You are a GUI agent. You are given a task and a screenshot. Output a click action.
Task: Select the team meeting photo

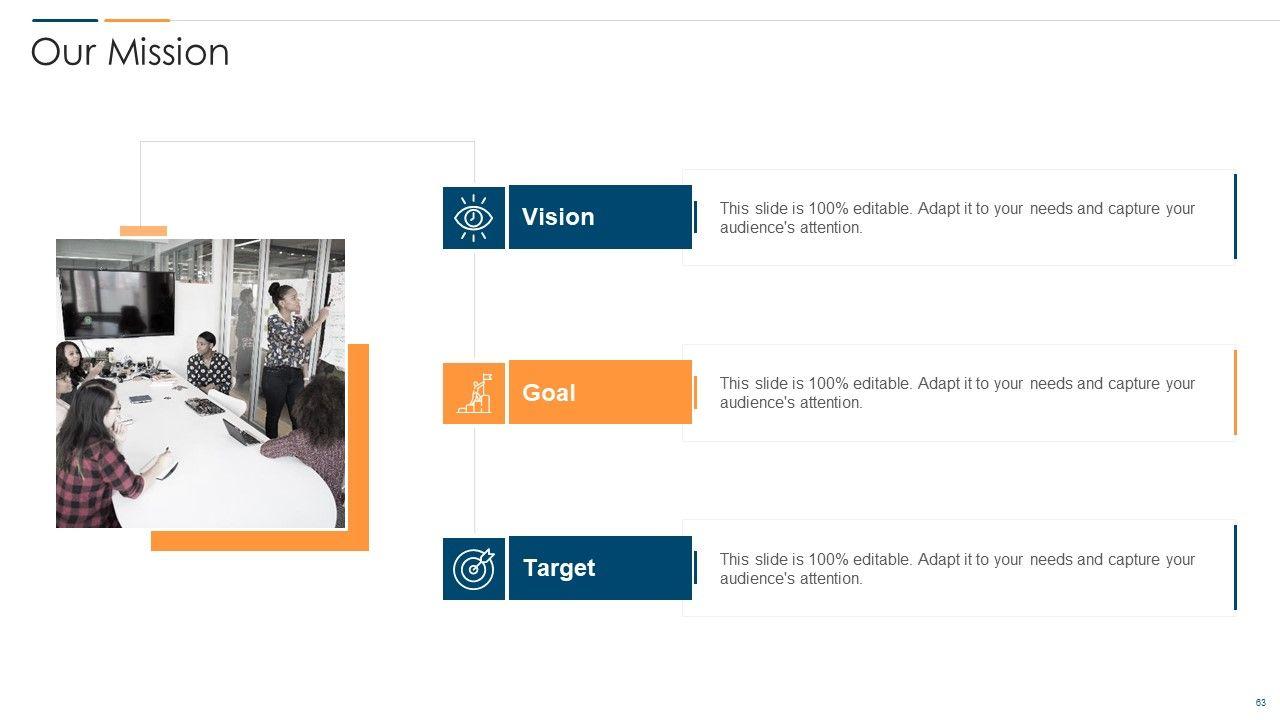[200, 383]
